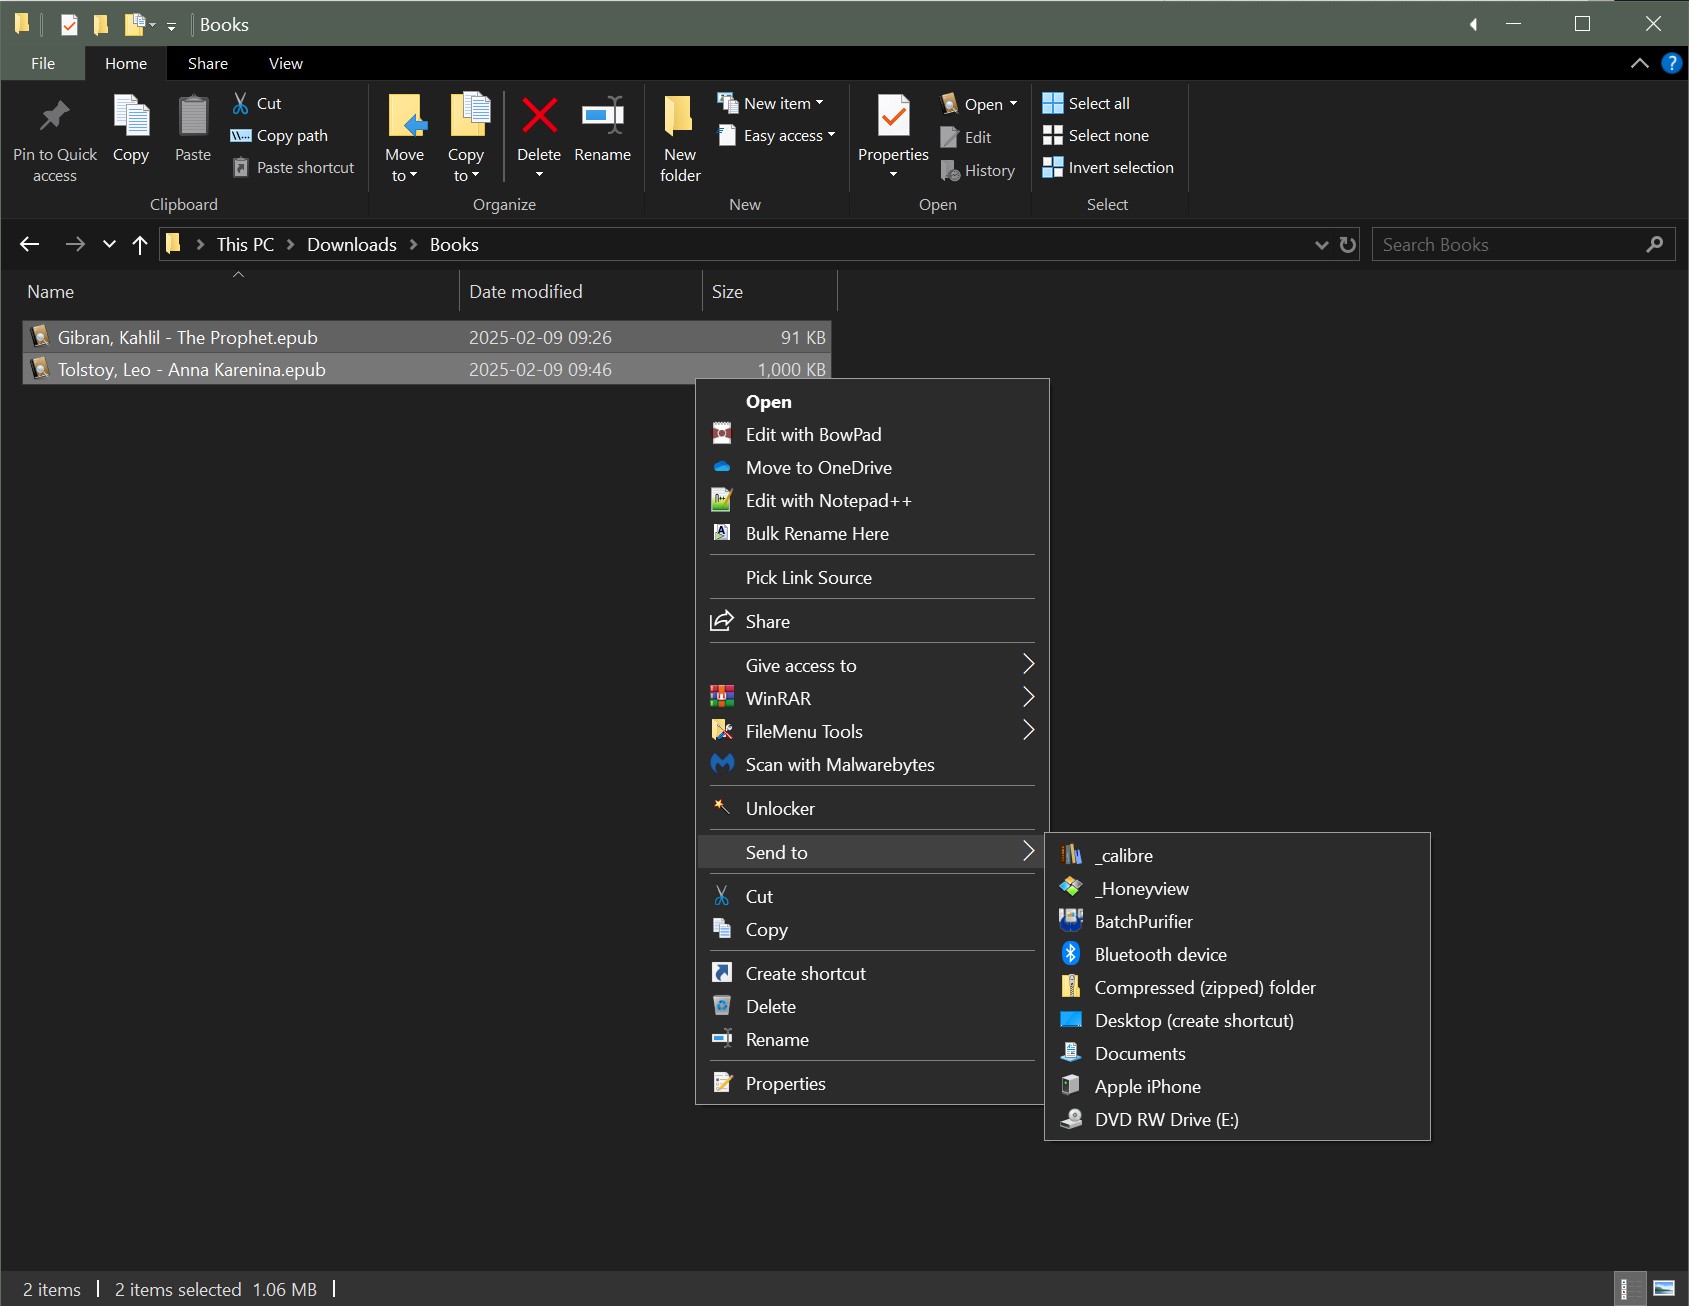Click Compressed (zipped) folder option
Image resolution: width=1689 pixels, height=1306 pixels.
click(1204, 987)
